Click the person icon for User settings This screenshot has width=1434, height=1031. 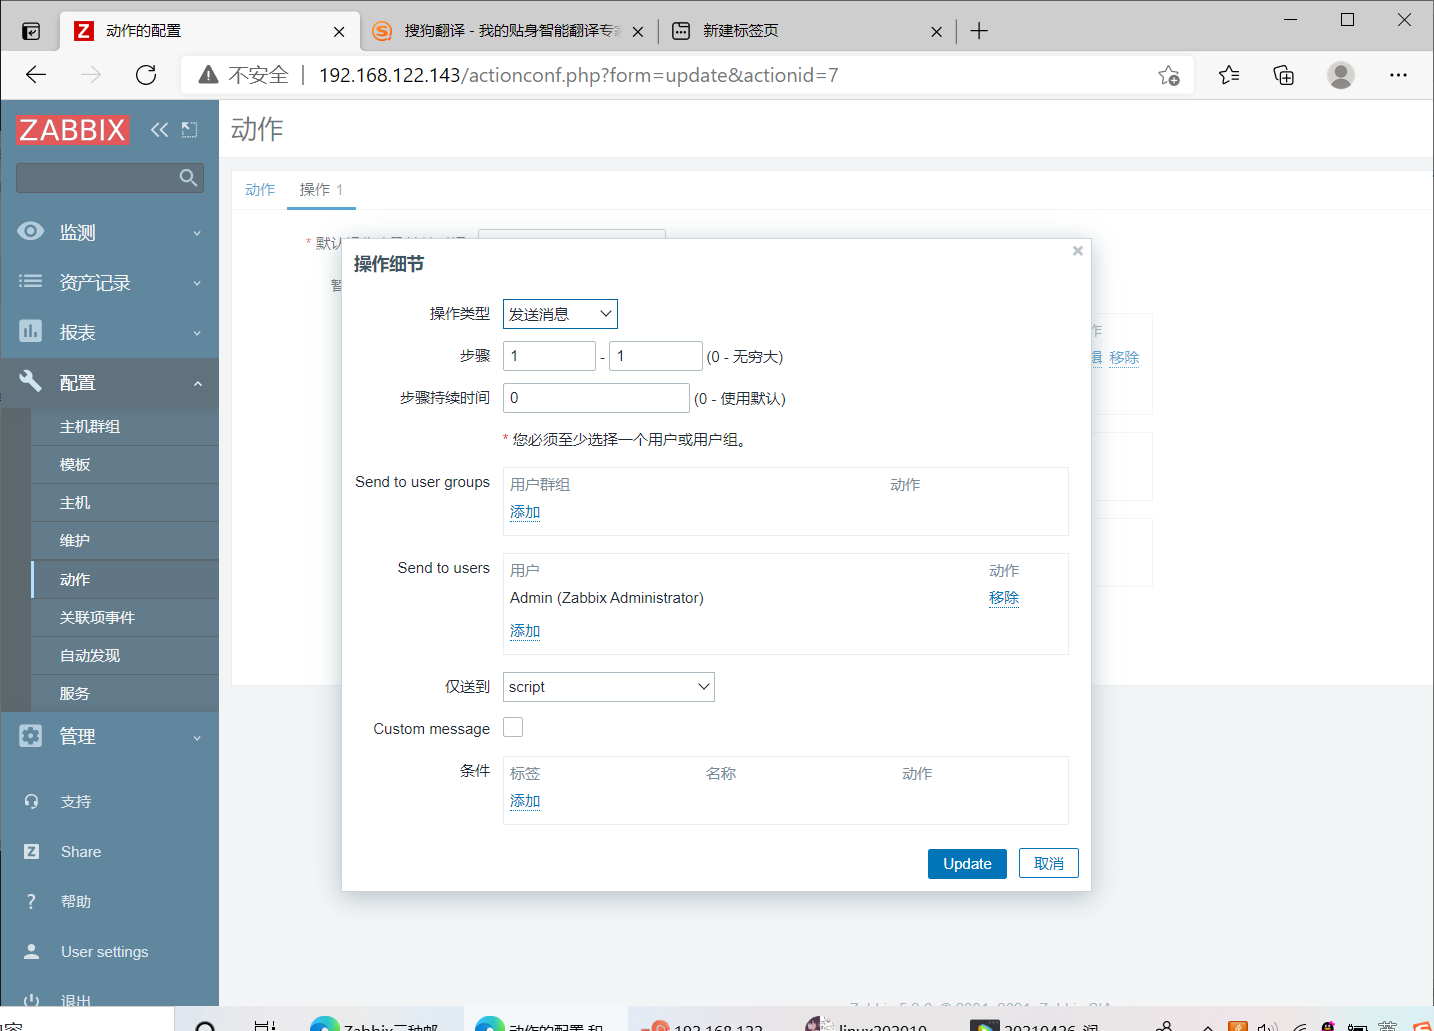point(31,951)
